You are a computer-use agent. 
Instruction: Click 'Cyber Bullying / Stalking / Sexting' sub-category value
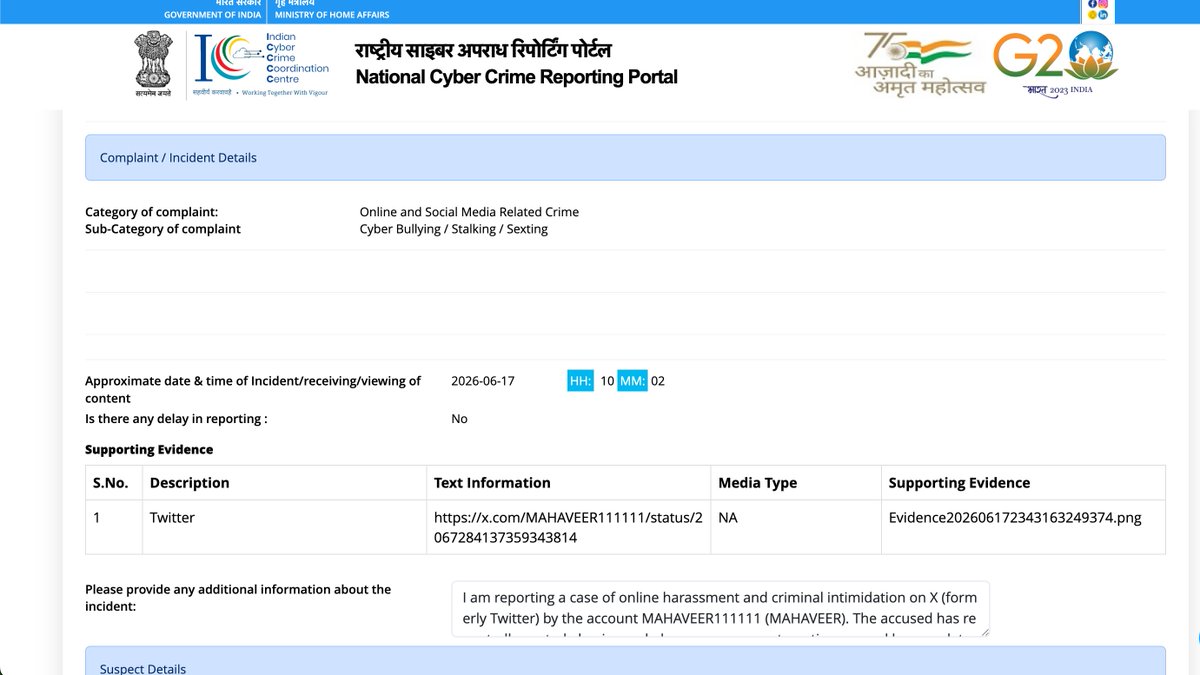pos(454,229)
